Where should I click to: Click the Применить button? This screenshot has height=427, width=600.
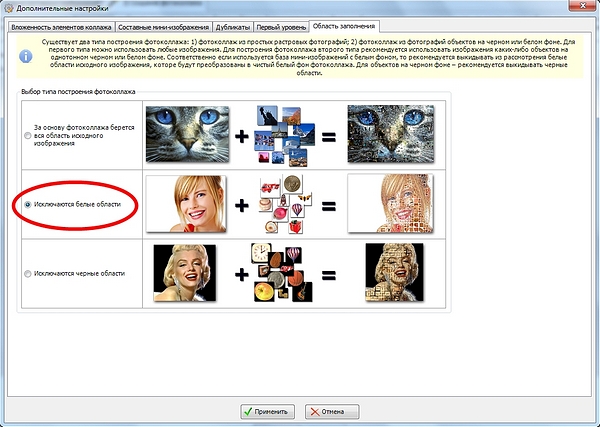(267, 412)
